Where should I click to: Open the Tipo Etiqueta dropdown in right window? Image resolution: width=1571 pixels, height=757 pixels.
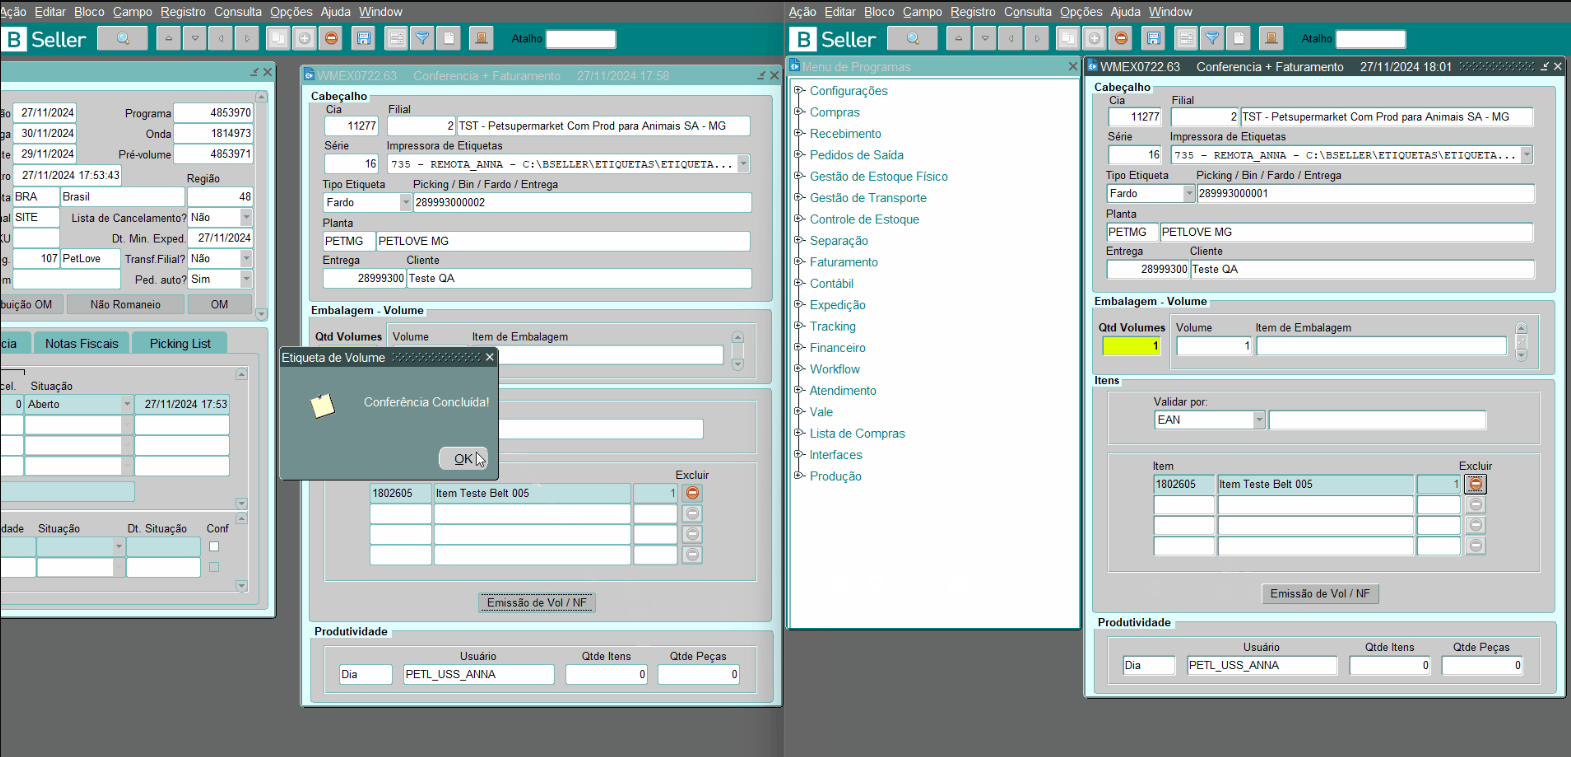(x=1189, y=194)
